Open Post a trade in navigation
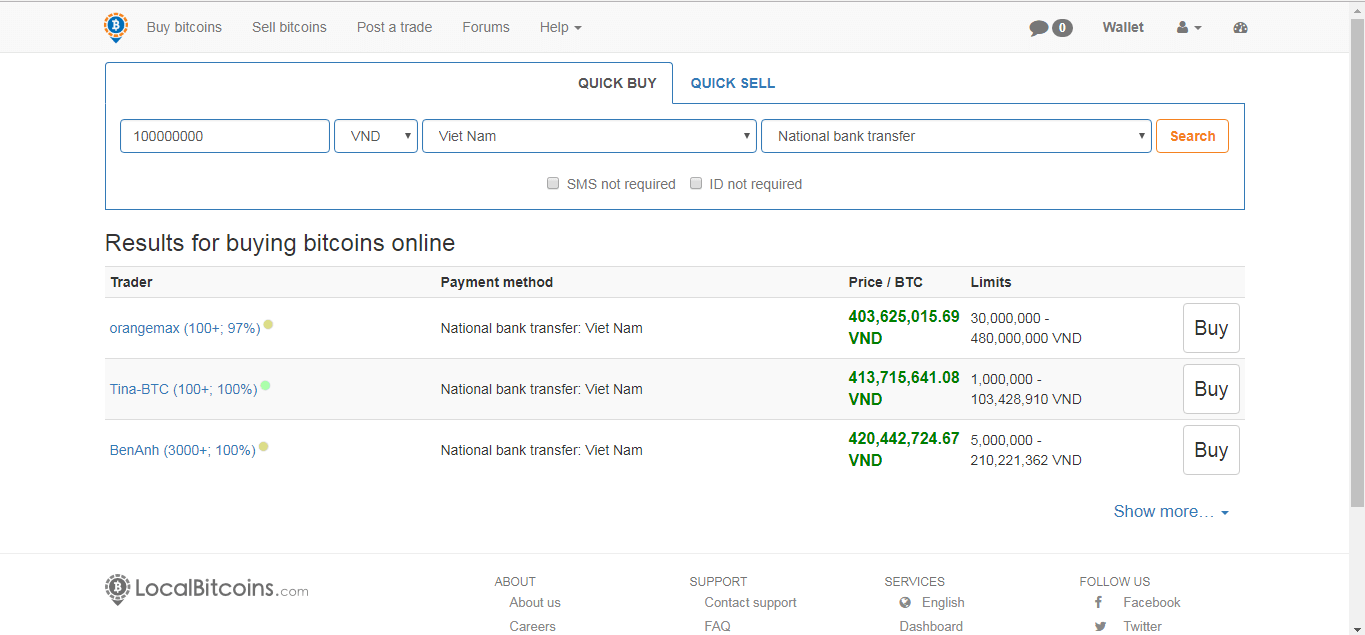 click(x=394, y=27)
